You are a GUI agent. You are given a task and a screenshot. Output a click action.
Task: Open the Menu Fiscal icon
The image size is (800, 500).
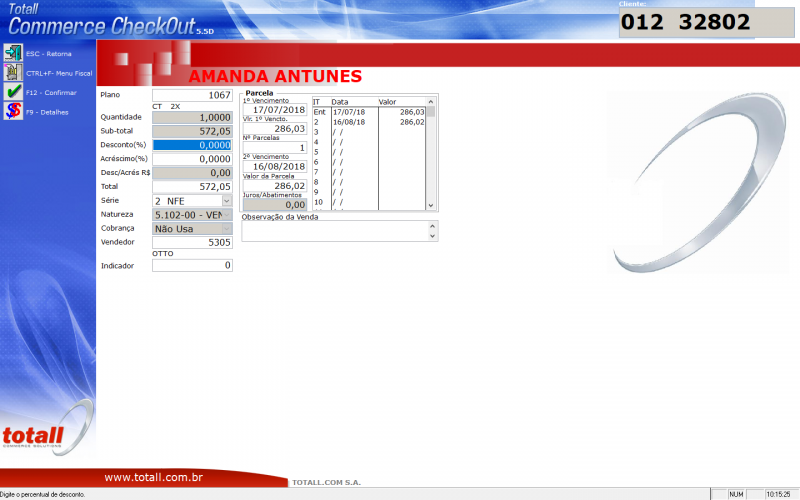13,73
